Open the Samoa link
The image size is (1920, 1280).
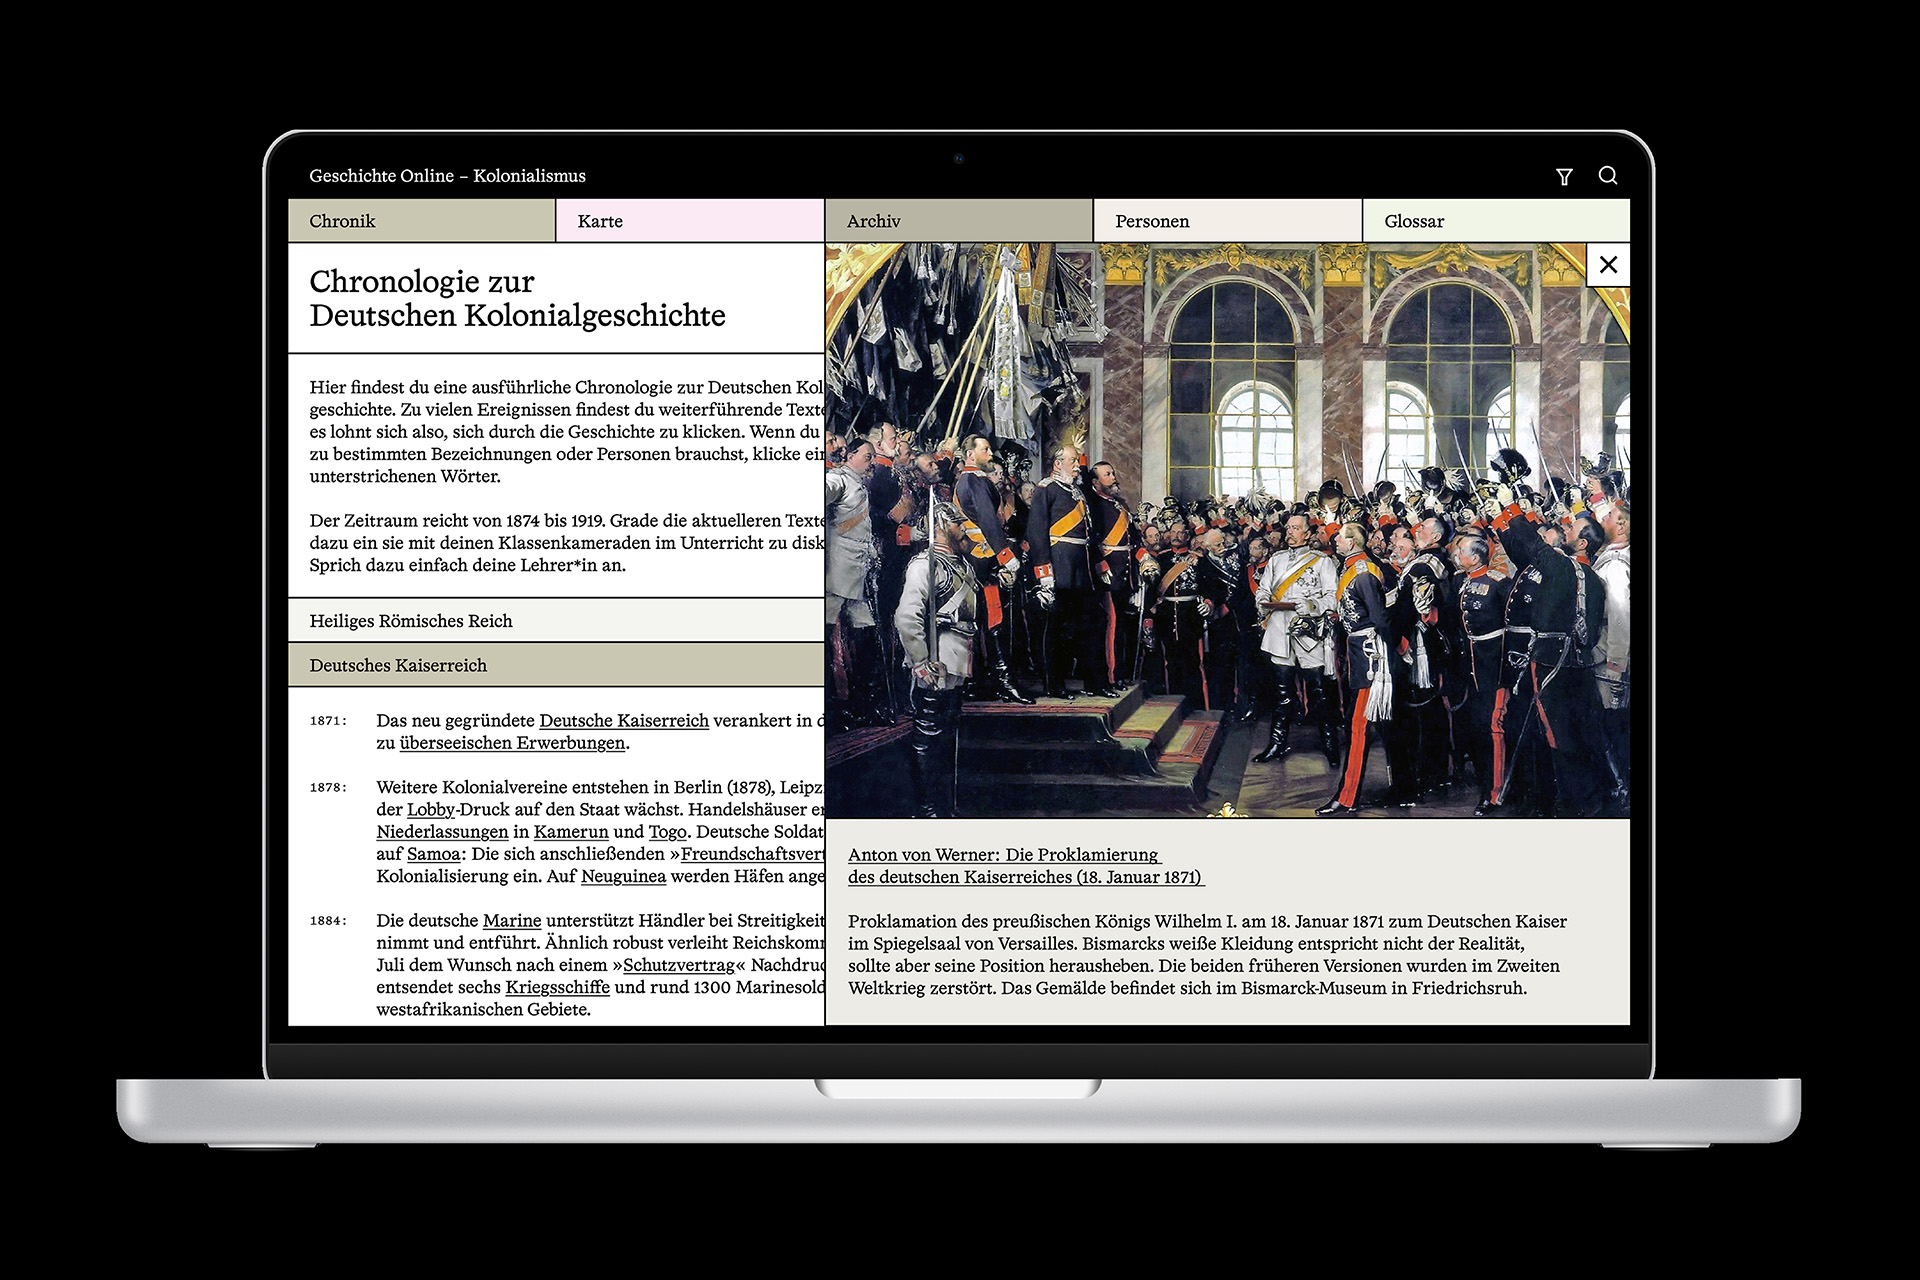pos(433,854)
